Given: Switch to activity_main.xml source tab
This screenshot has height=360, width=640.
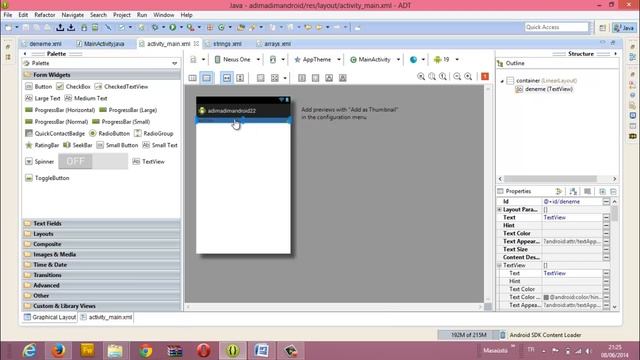Looking at the screenshot, I should 107,317.
